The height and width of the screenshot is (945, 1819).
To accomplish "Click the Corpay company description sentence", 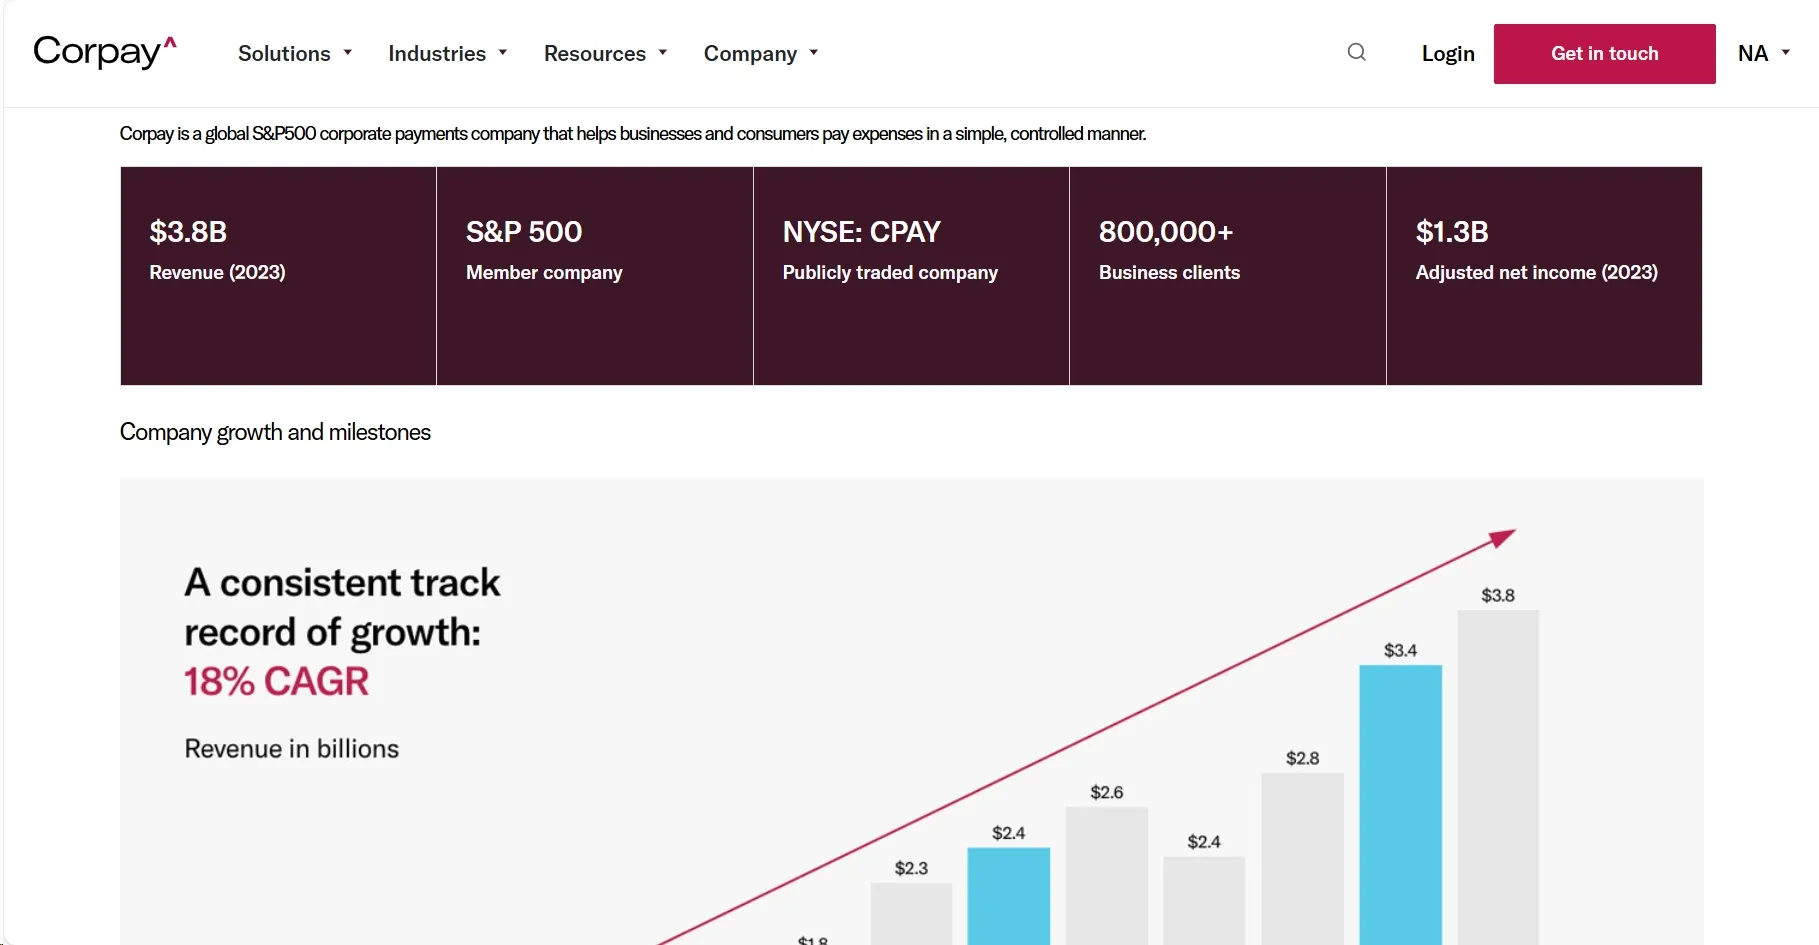I will pos(633,134).
